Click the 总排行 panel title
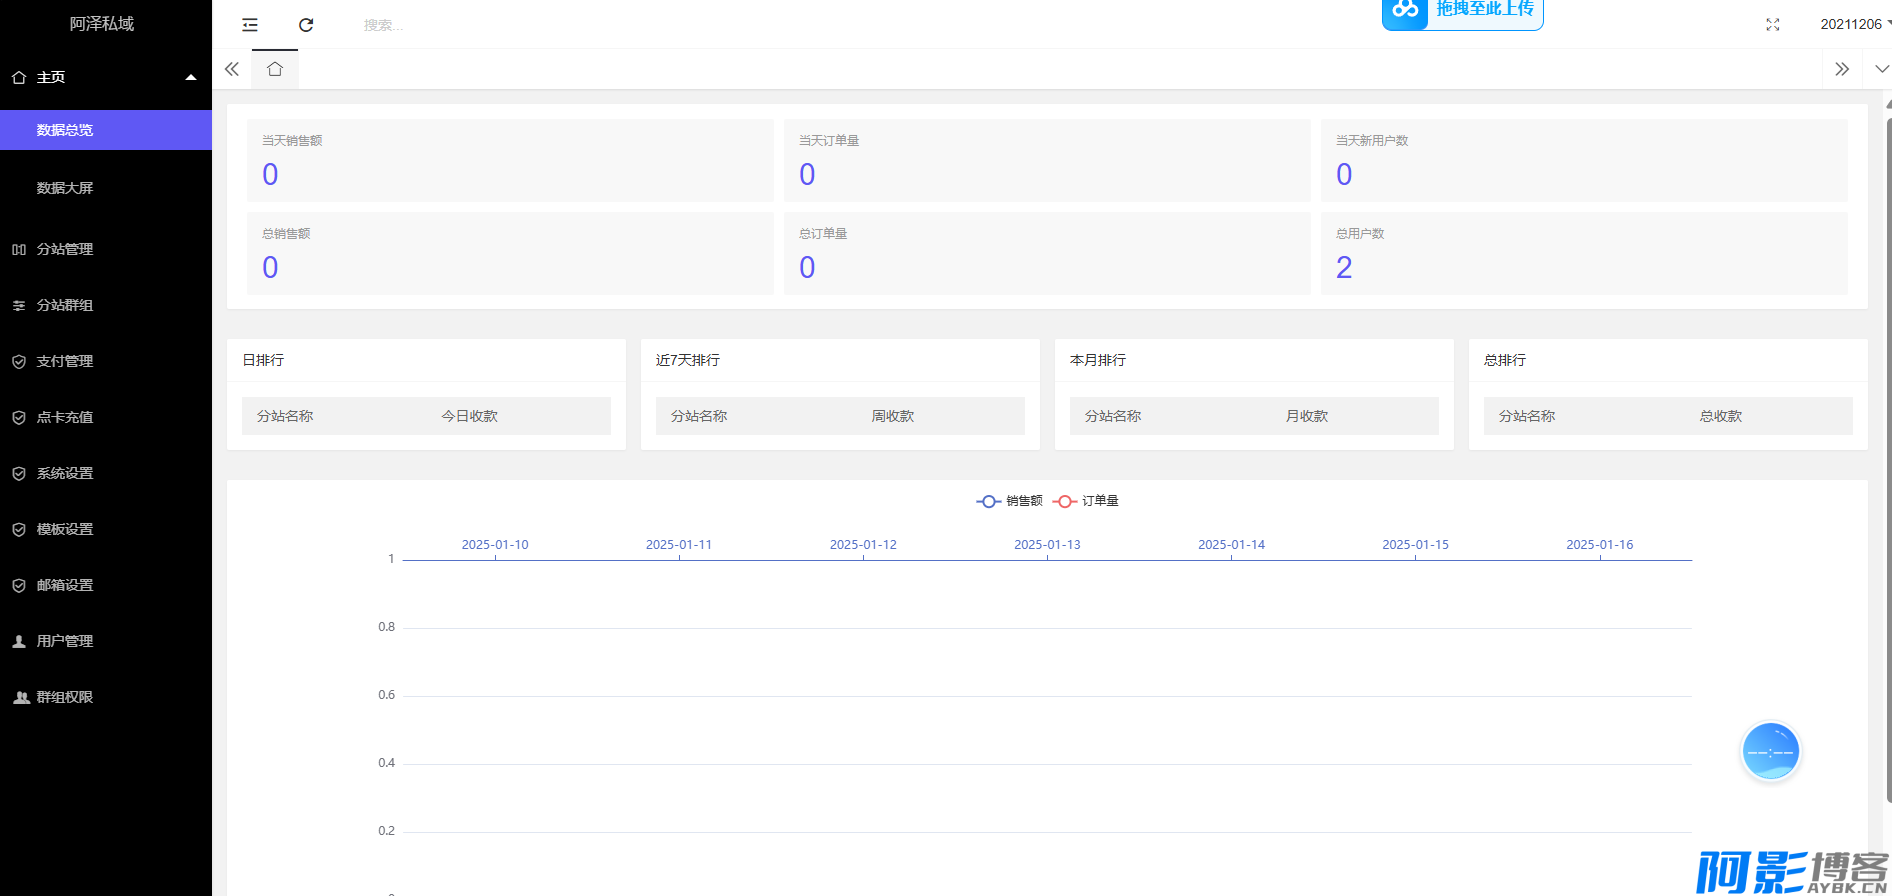Viewport: 1892px width, 896px height. click(x=1505, y=360)
